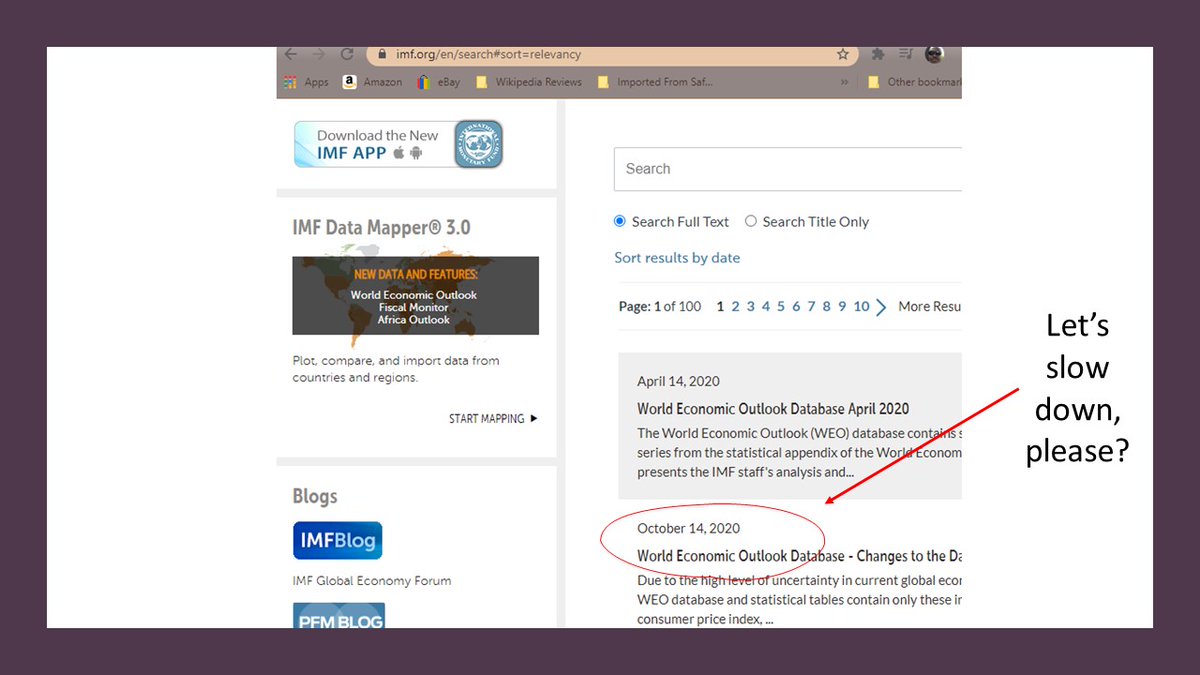Screen dimensions: 1200x675
Task: Click the next-page chevron arrow
Action: coord(881,307)
